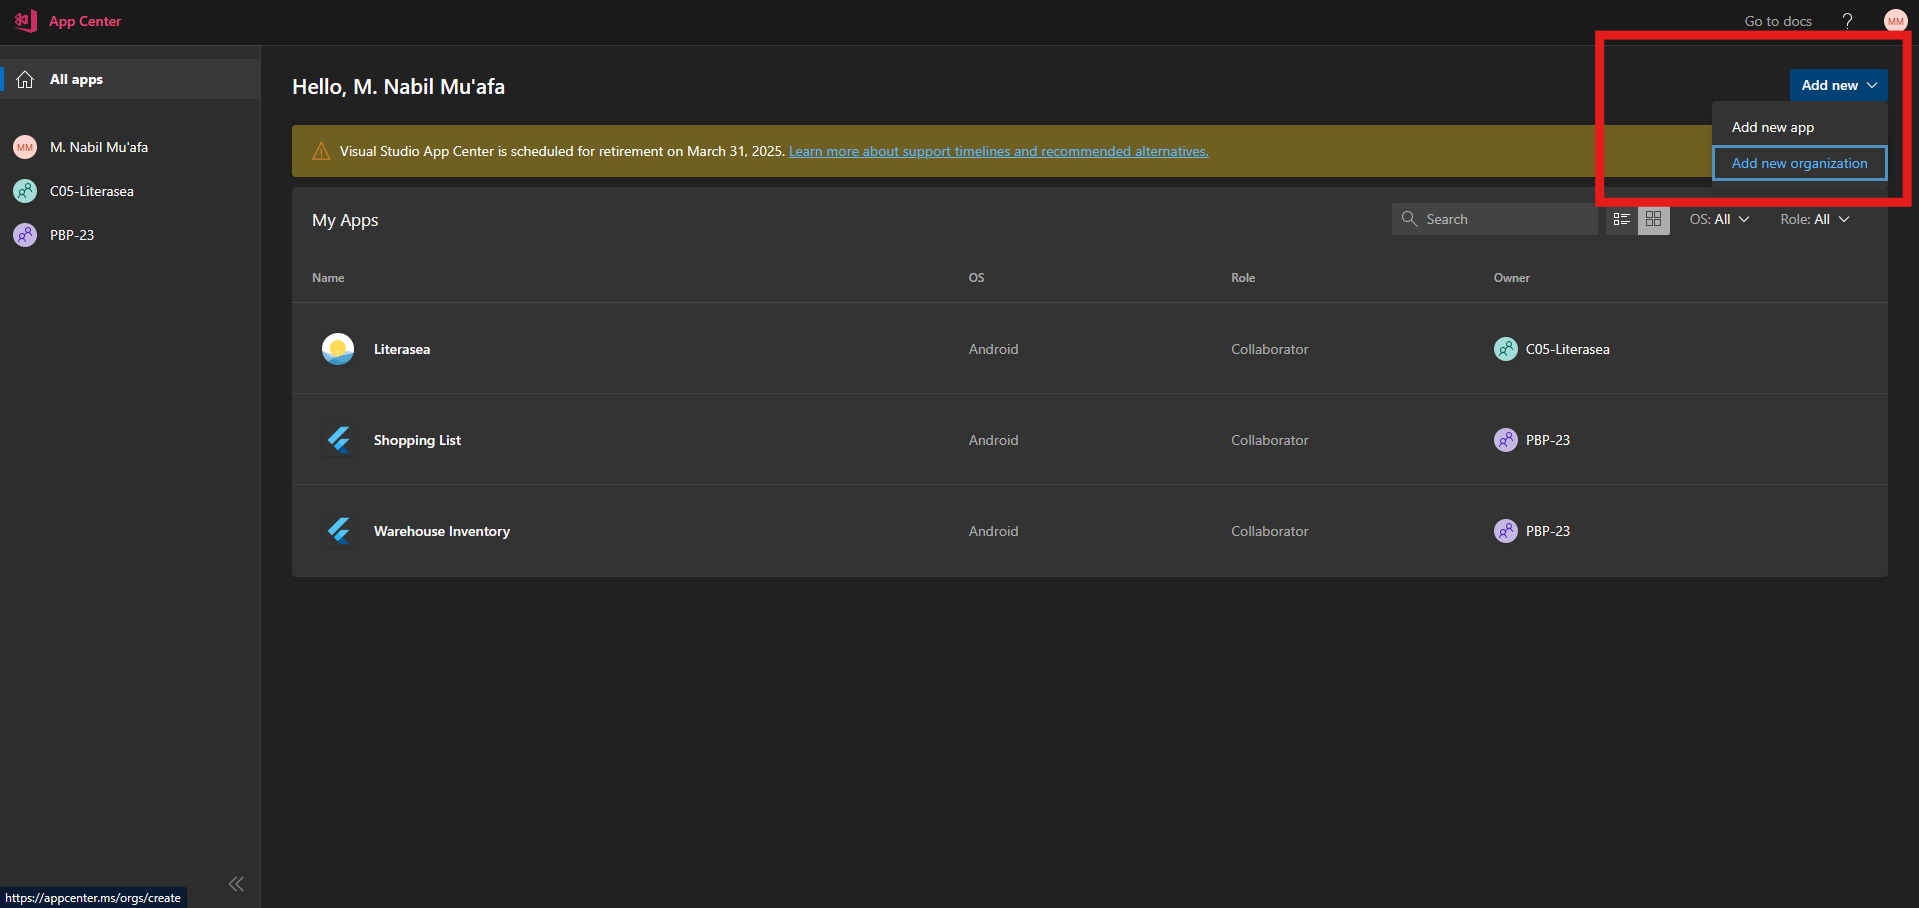Click Collaborator role cell in Shopping List row
Screen dimensions: 1919x908
coord(1269,440)
